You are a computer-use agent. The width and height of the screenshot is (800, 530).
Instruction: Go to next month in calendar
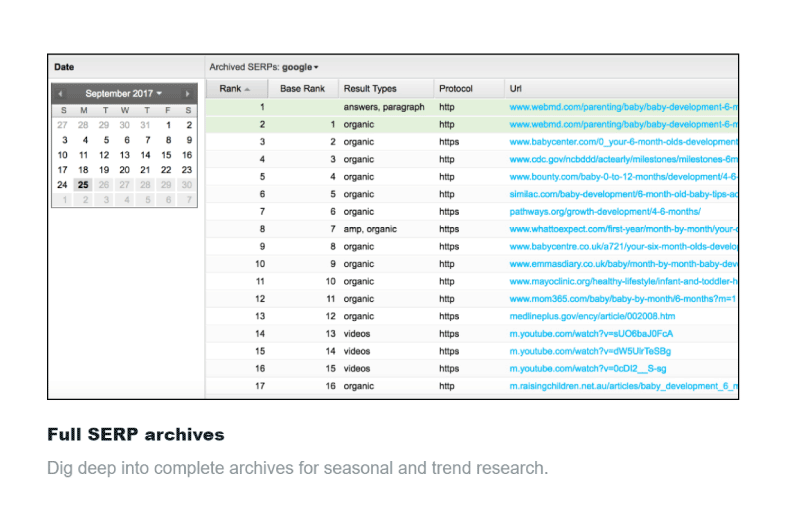tap(187, 94)
